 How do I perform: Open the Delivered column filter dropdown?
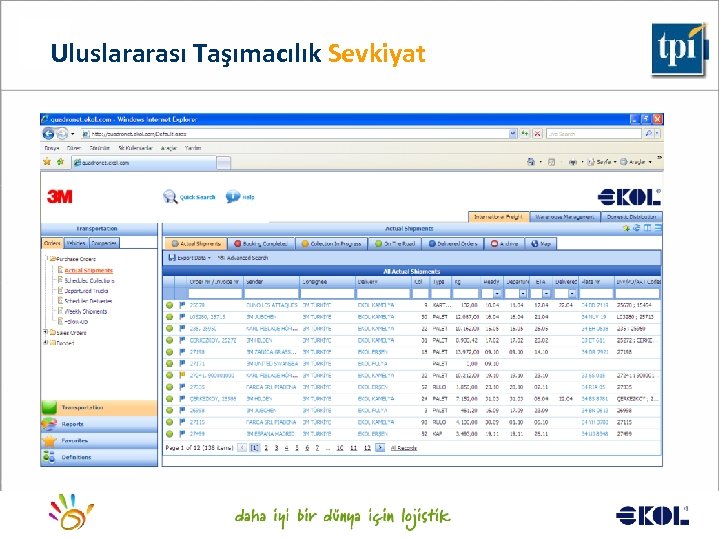point(572,293)
